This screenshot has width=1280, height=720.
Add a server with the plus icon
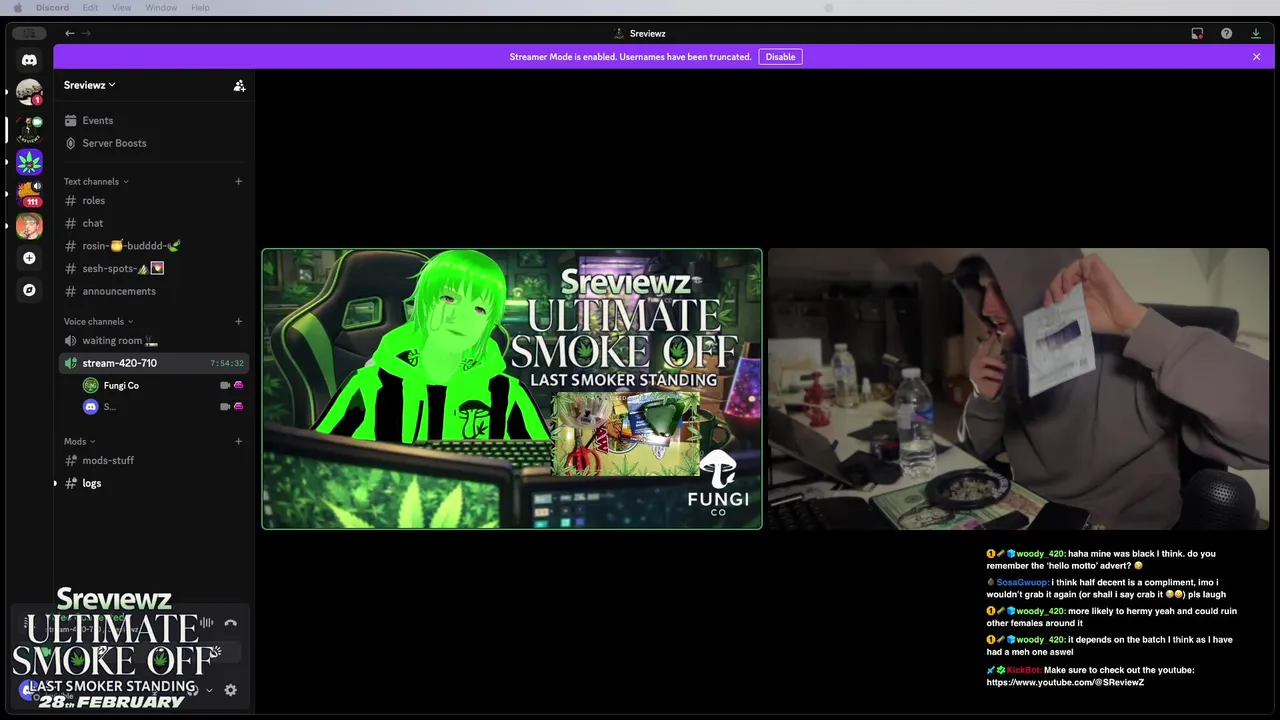pyautogui.click(x=29, y=258)
